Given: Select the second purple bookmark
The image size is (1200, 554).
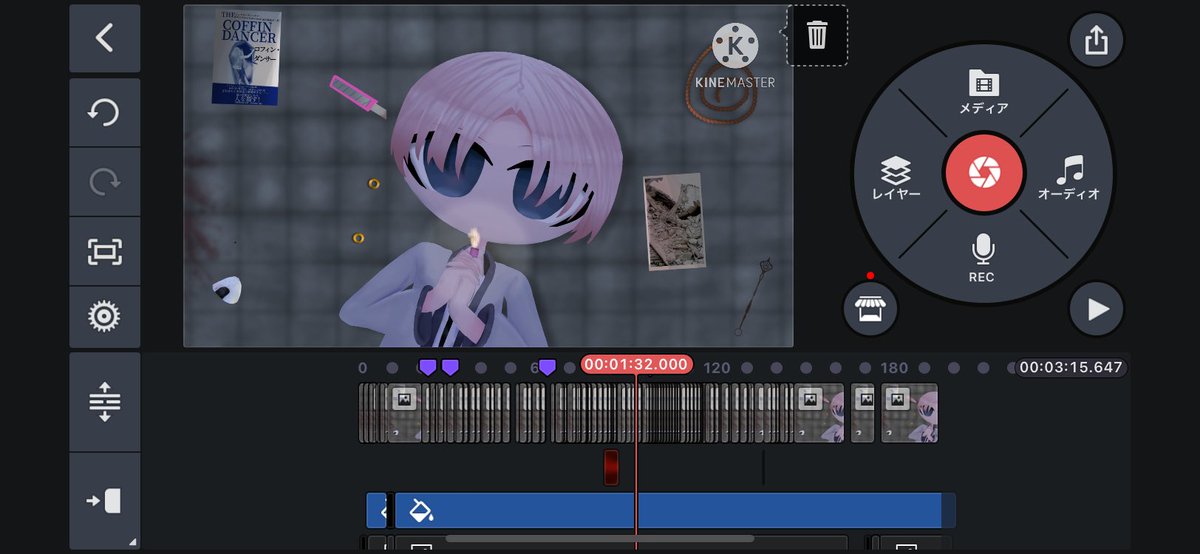Looking at the screenshot, I should tap(450, 367).
